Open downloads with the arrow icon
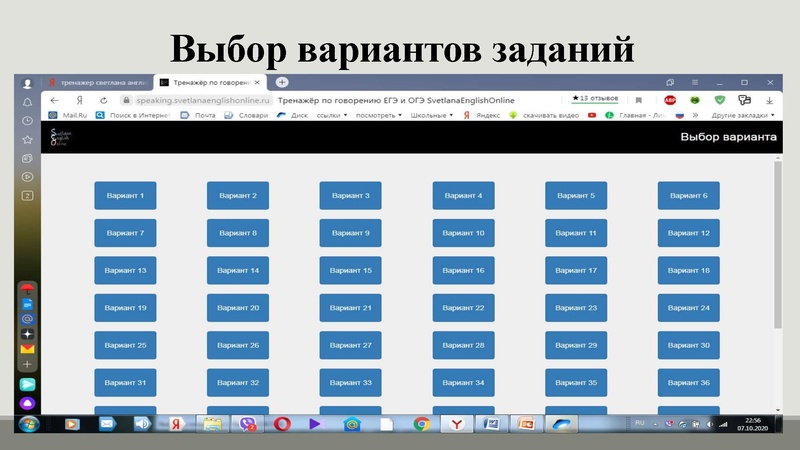 [769, 101]
